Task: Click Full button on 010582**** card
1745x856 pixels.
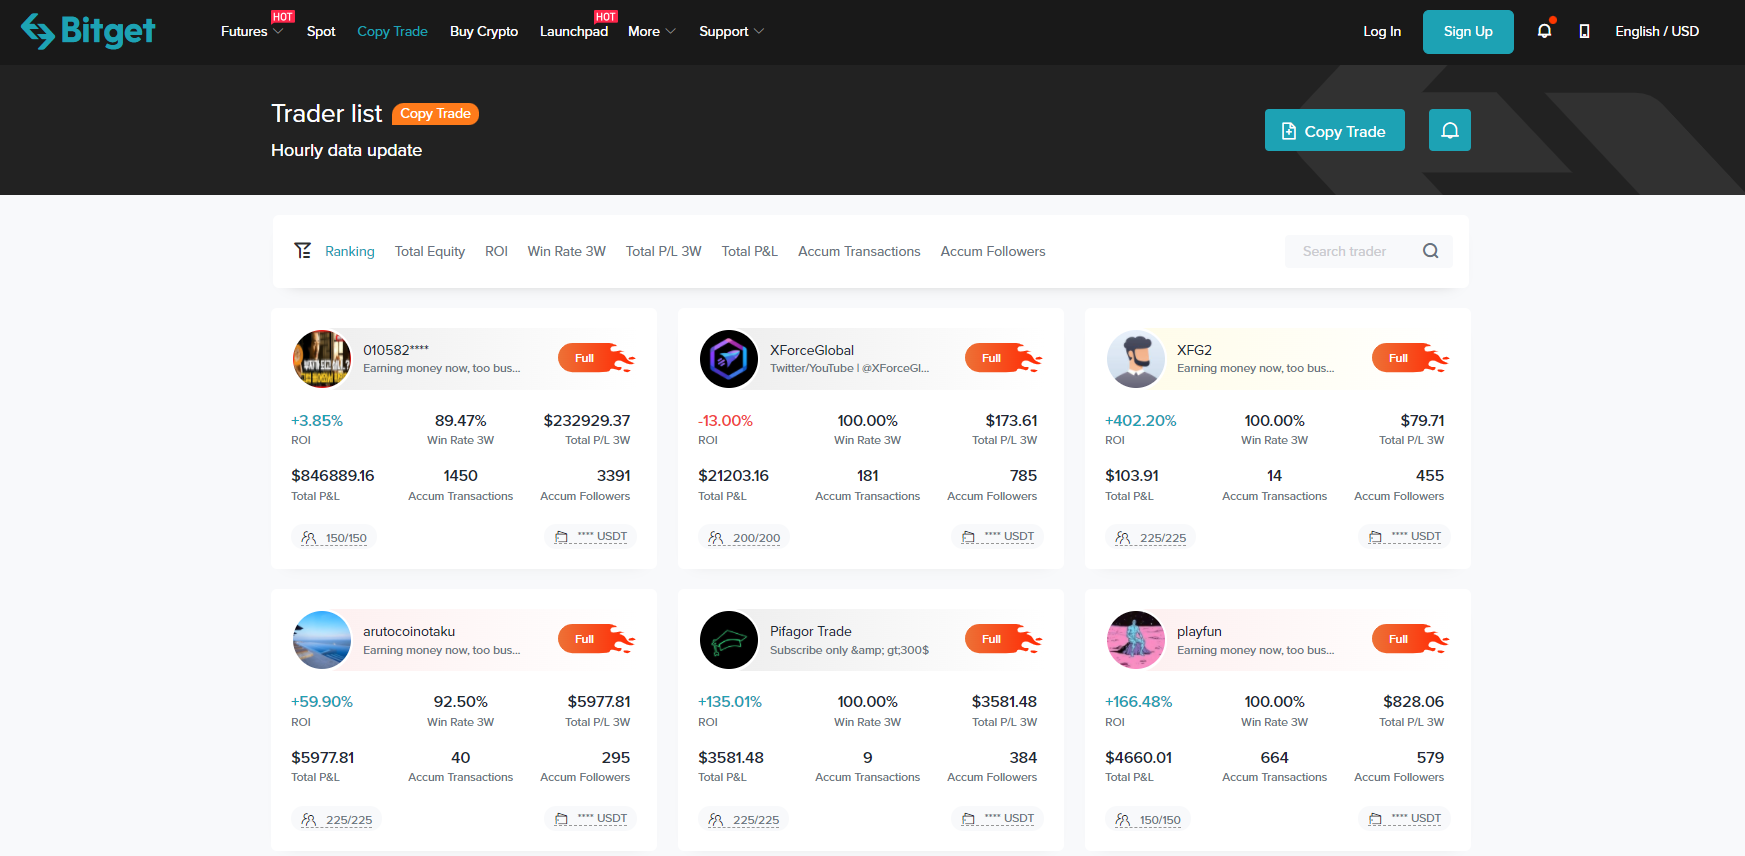Action: click(x=596, y=358)
